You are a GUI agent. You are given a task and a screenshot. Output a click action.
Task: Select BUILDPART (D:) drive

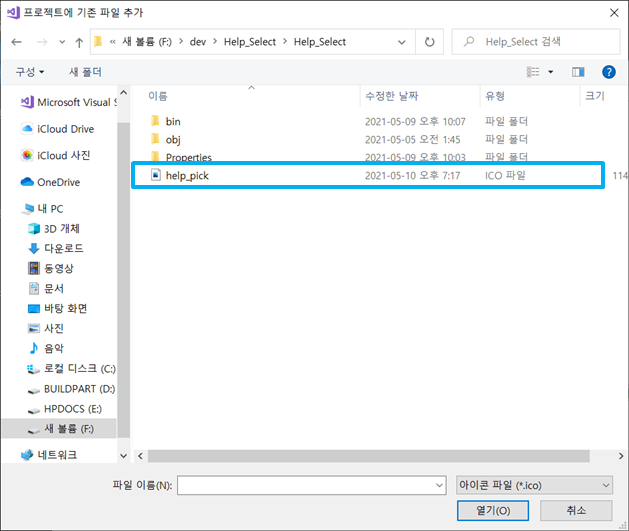pos(71,389)
